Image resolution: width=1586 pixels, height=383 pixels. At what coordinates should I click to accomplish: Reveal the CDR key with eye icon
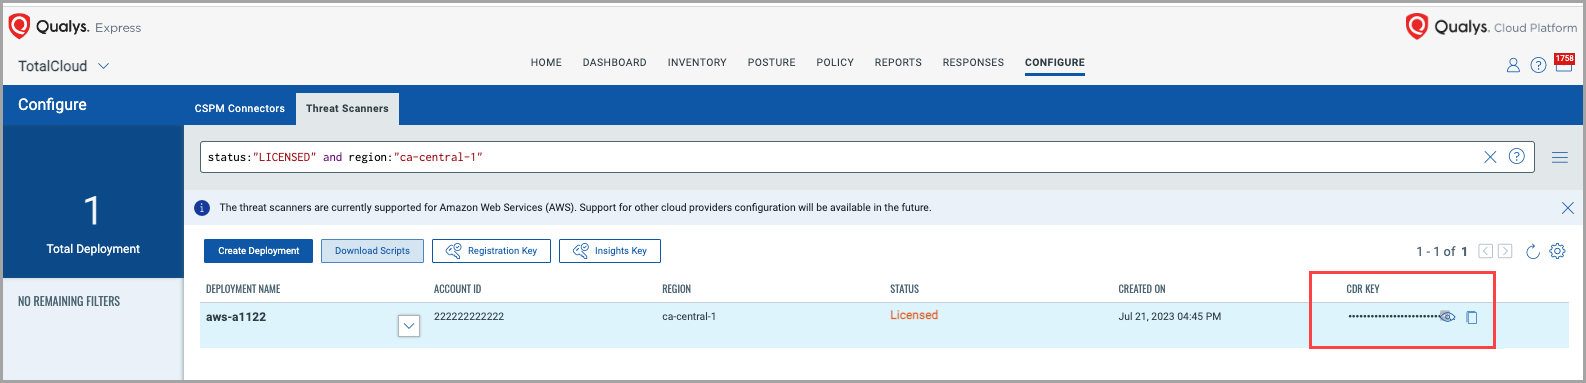coord(1446,317)
